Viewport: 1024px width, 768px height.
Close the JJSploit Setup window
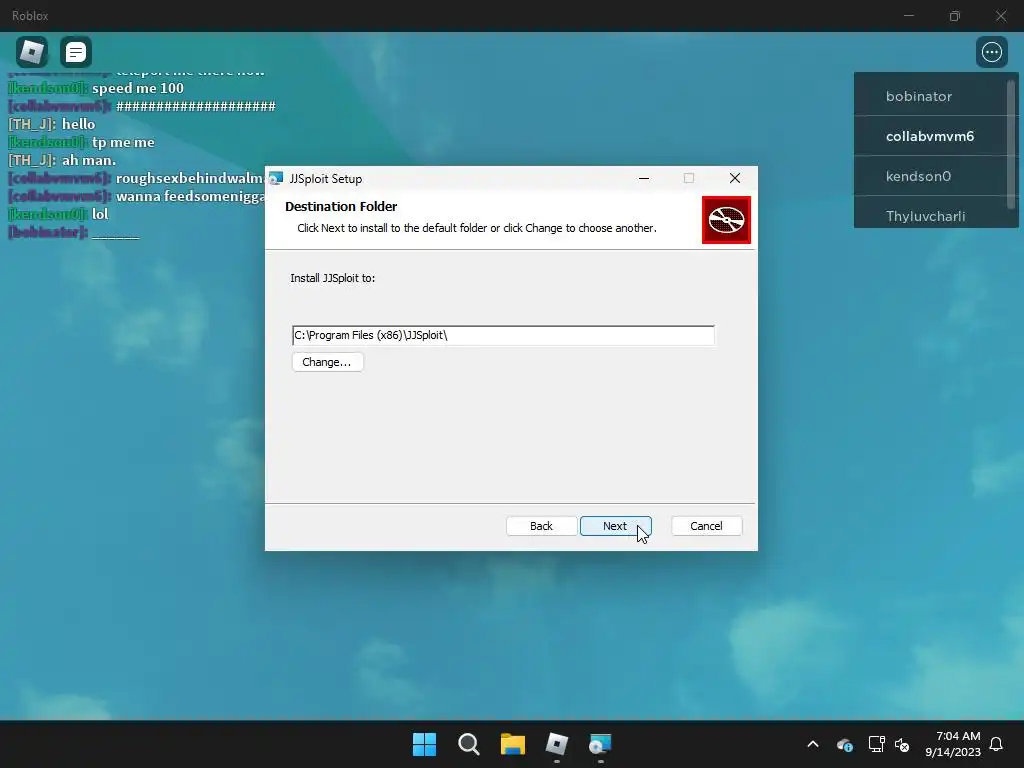coord(735,178)
